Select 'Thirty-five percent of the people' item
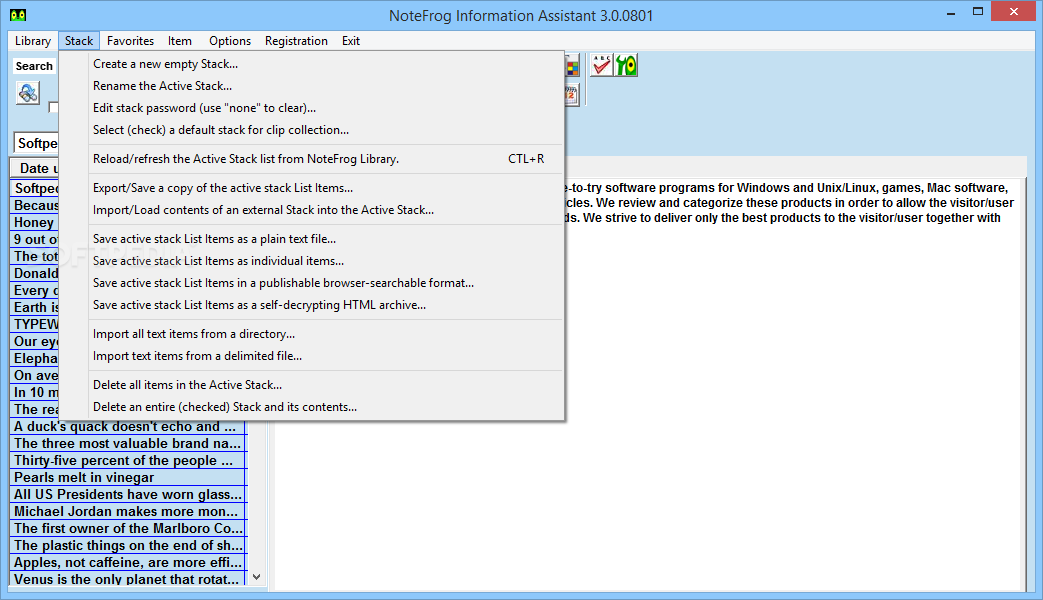Viewport: 1043px width, 600px height. click(128, 460)
